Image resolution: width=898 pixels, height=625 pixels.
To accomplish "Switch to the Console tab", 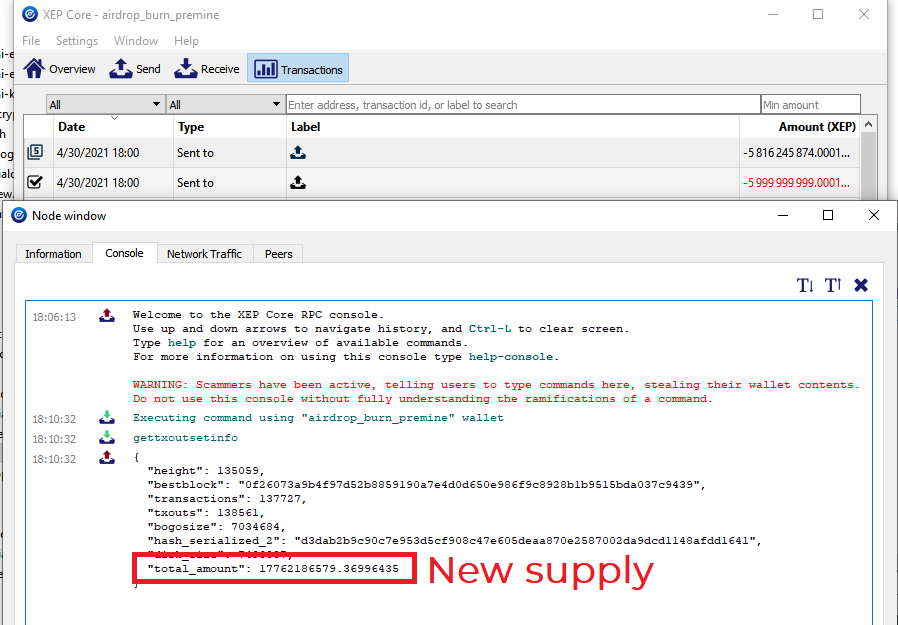I will pos(124,253).
